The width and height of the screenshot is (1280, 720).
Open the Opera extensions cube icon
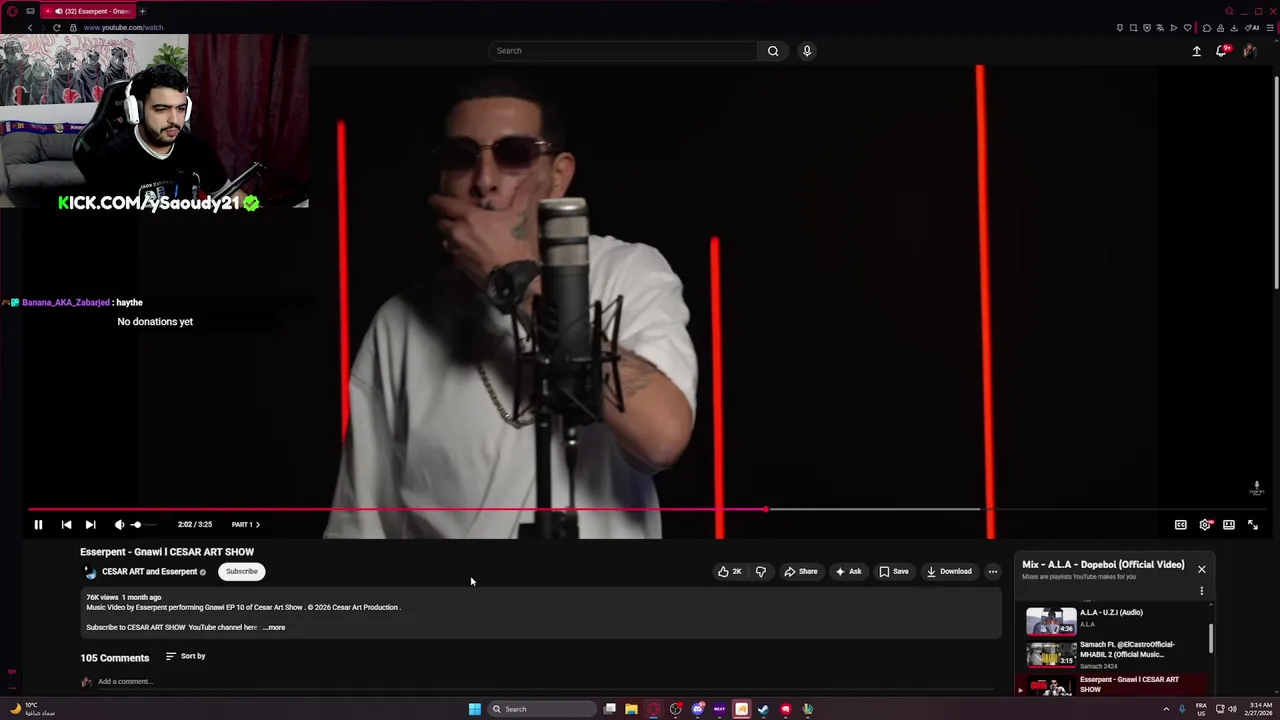1207,28
